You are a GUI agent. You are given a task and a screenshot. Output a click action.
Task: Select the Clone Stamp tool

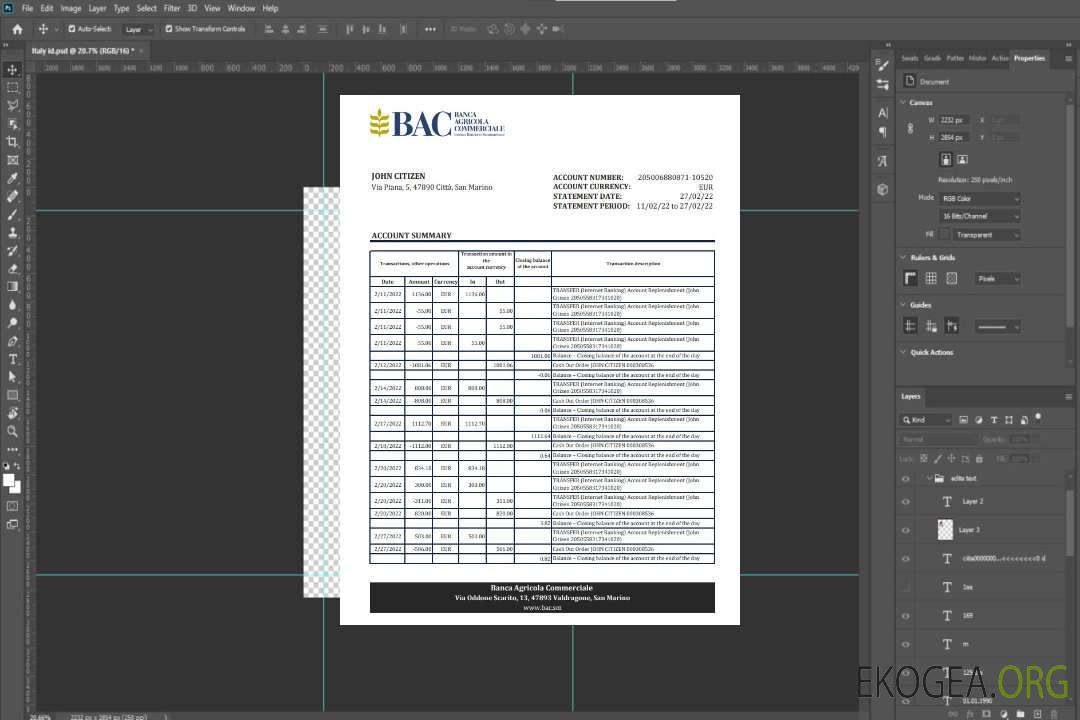click(12, 232)
